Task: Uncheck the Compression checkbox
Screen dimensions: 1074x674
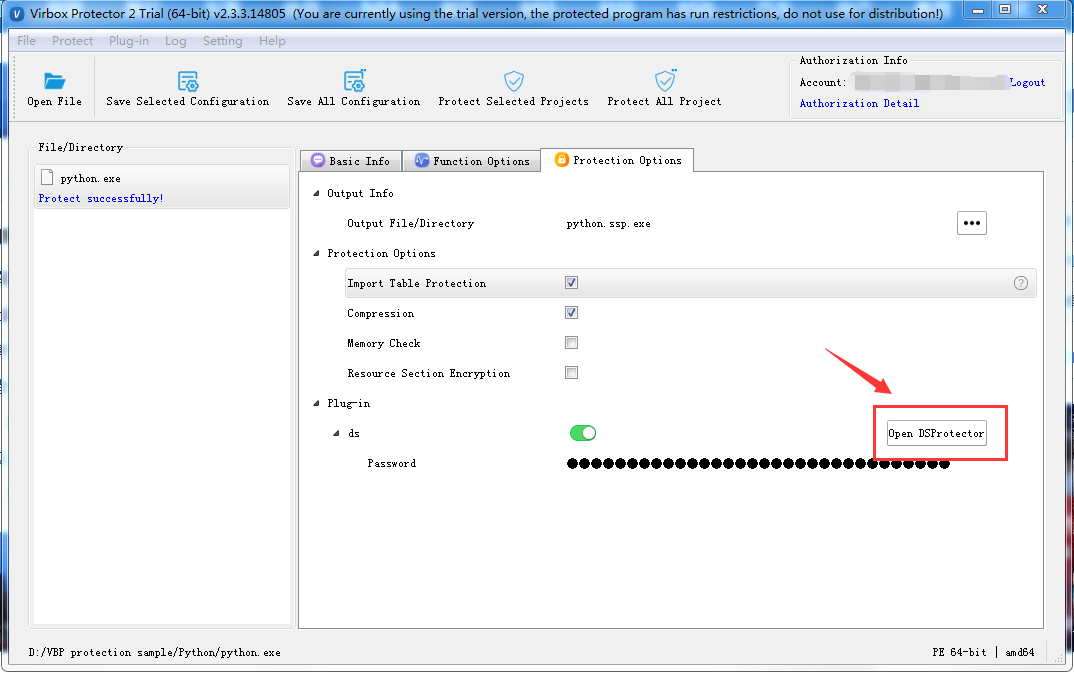Action: [571, 312]
